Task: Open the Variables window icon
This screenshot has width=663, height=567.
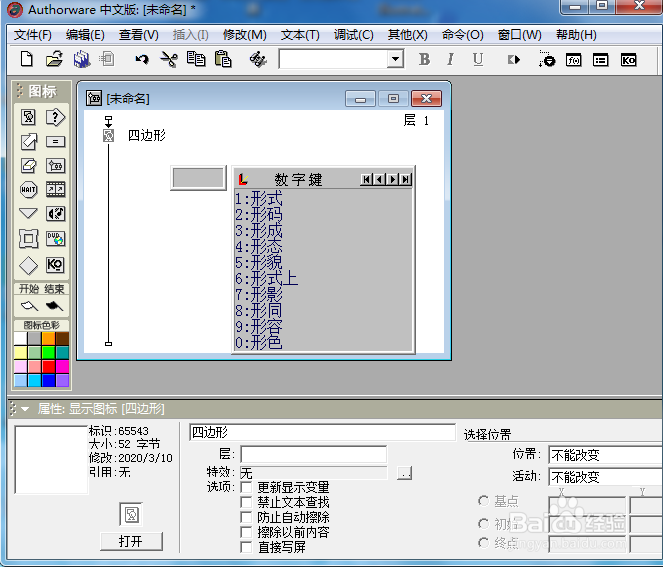Action: (600, 60)
